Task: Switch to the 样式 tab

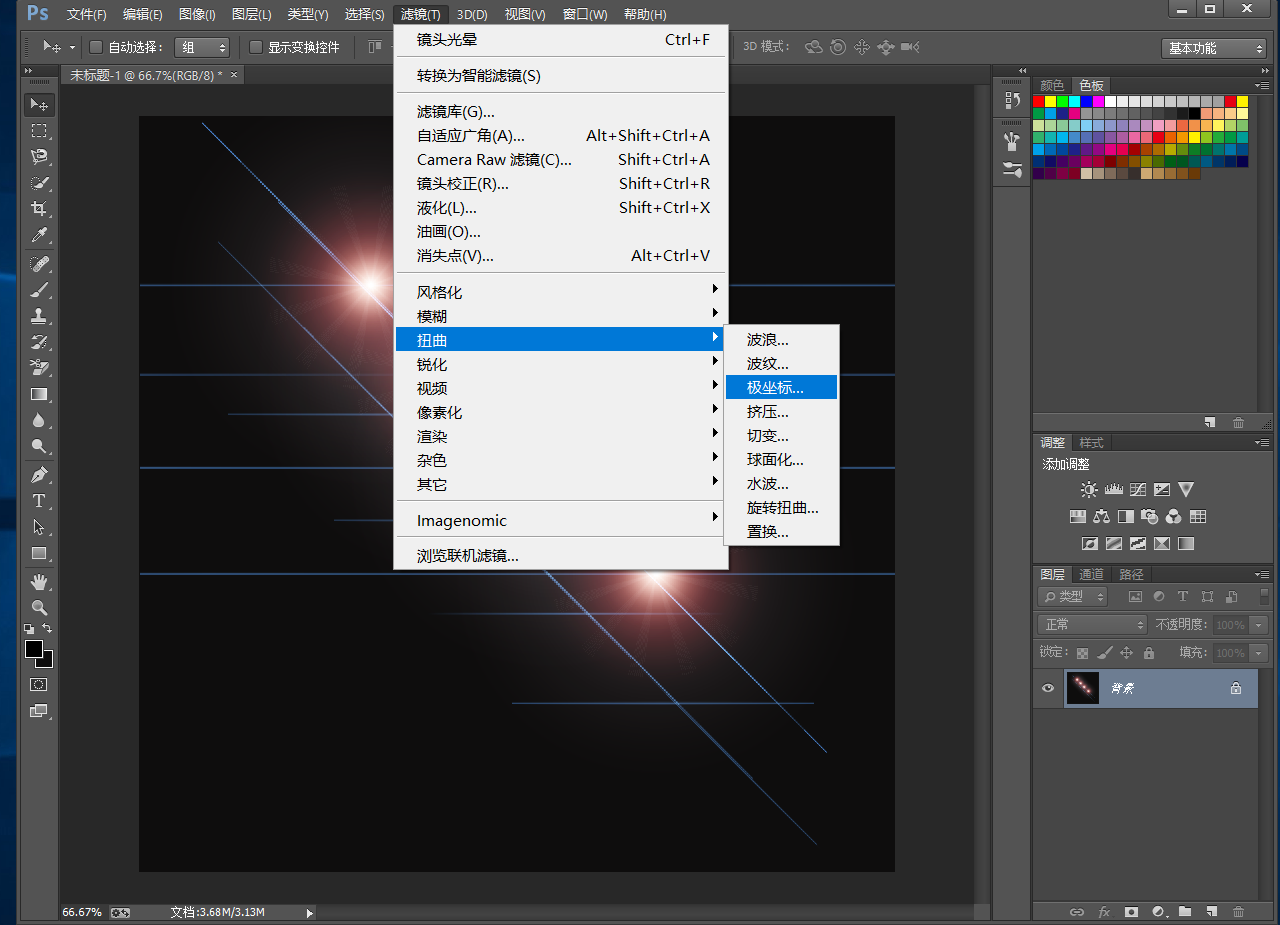Action: (1091, 443)
